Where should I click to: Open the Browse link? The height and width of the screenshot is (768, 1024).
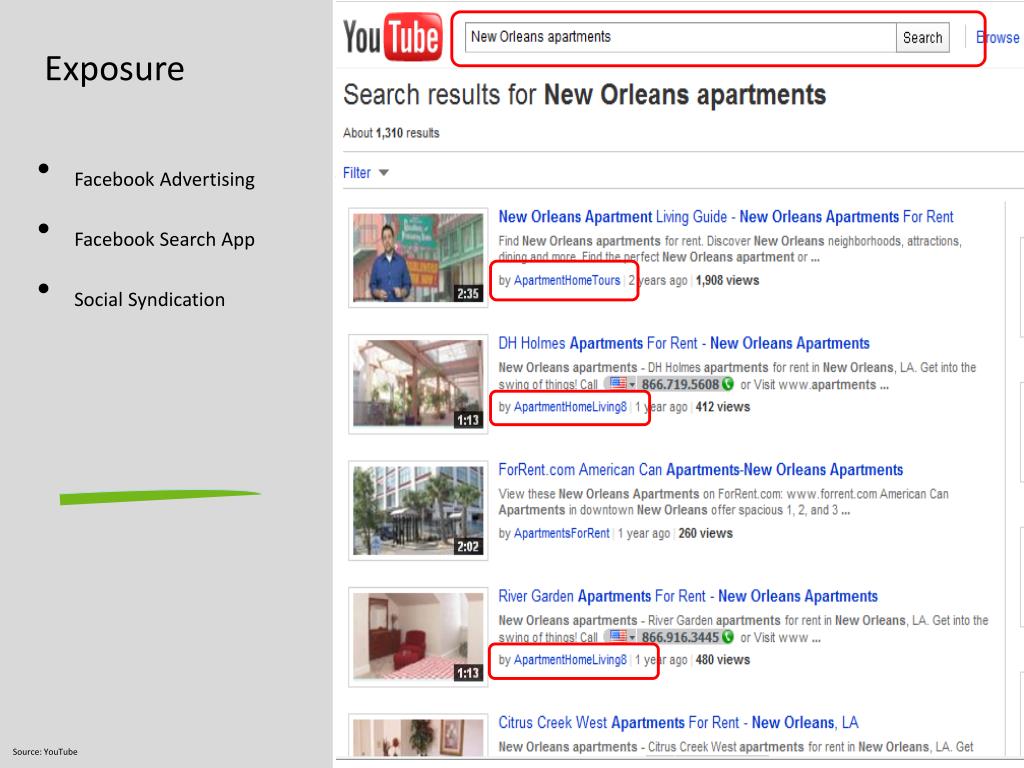997,38
